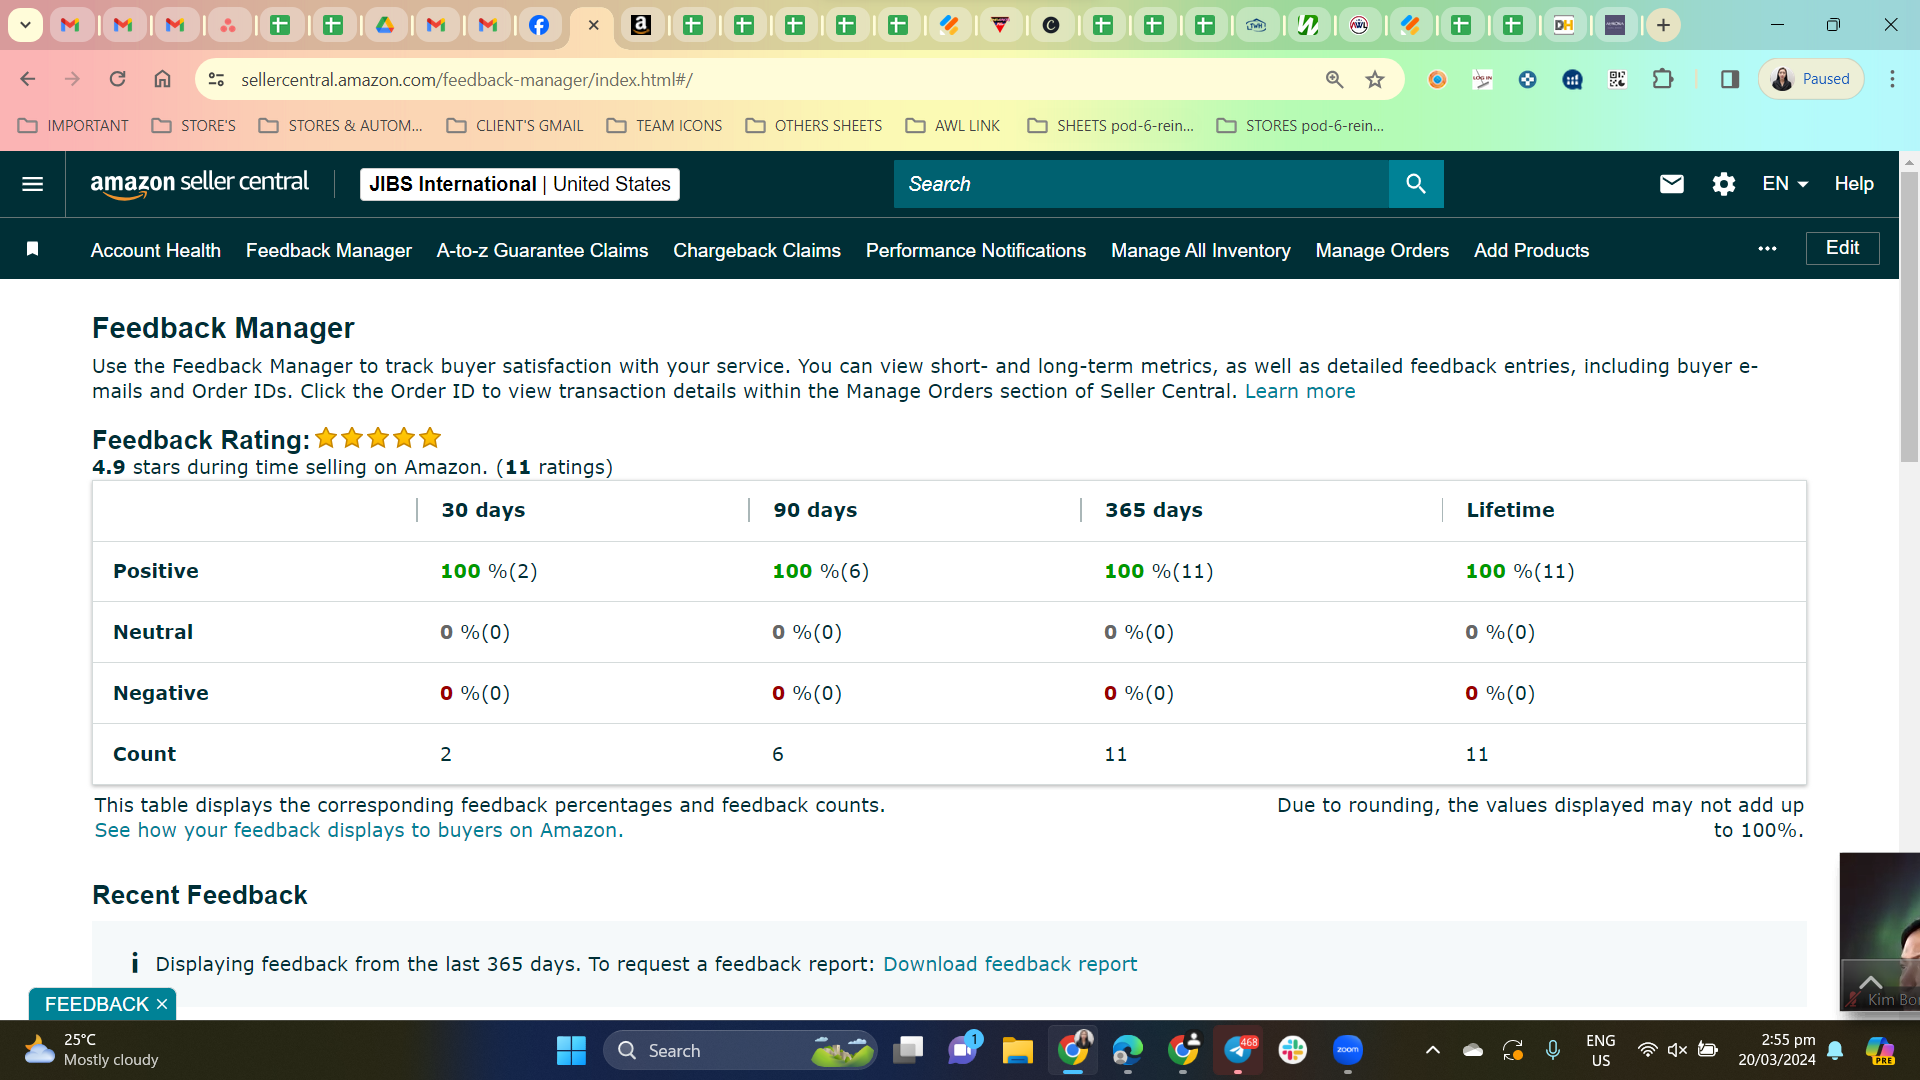Viewport: 1920px width, 1080px height.
Task: Open the three-dots more menu
Action: [x=1767, y=249]
